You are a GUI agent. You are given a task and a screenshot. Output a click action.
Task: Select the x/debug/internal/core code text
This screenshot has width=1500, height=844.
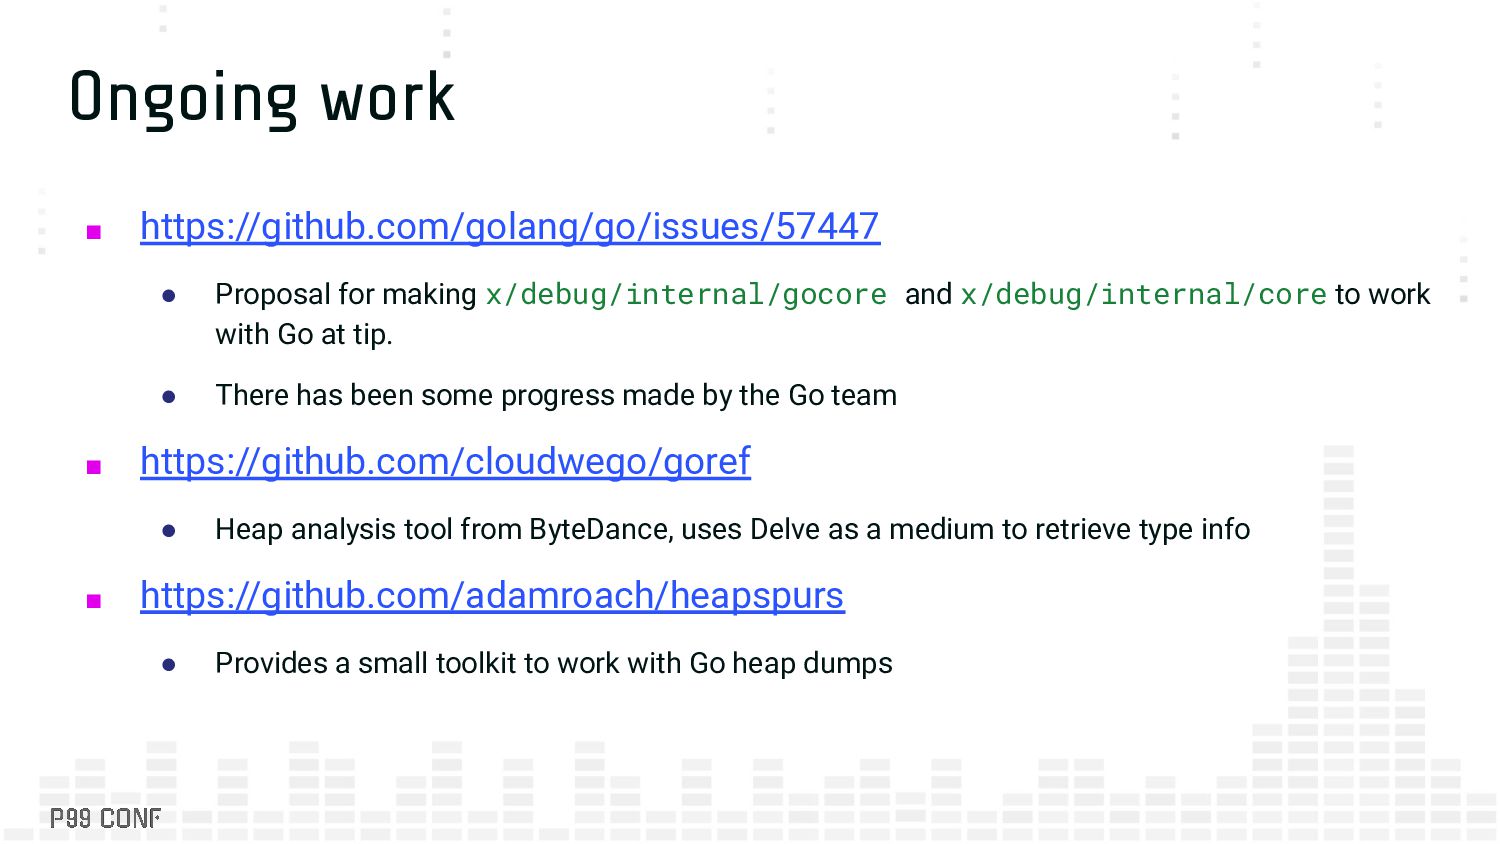[1144, 295]
